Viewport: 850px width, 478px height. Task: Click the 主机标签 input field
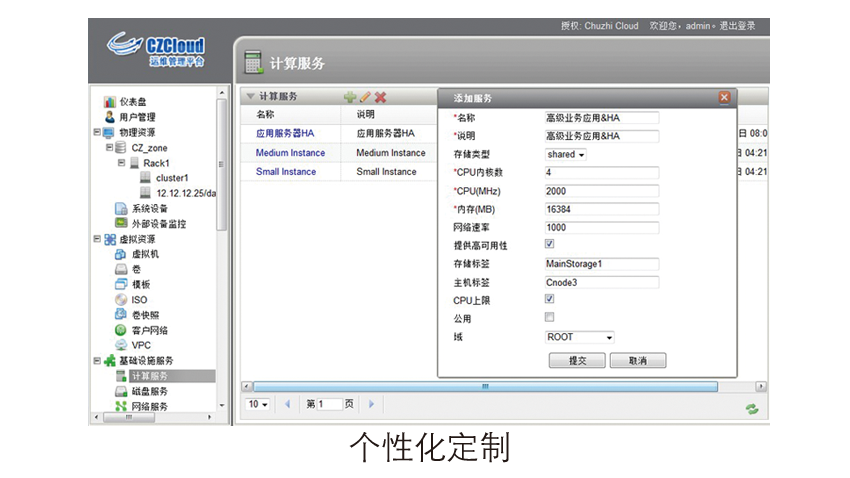tap(602, 282)
